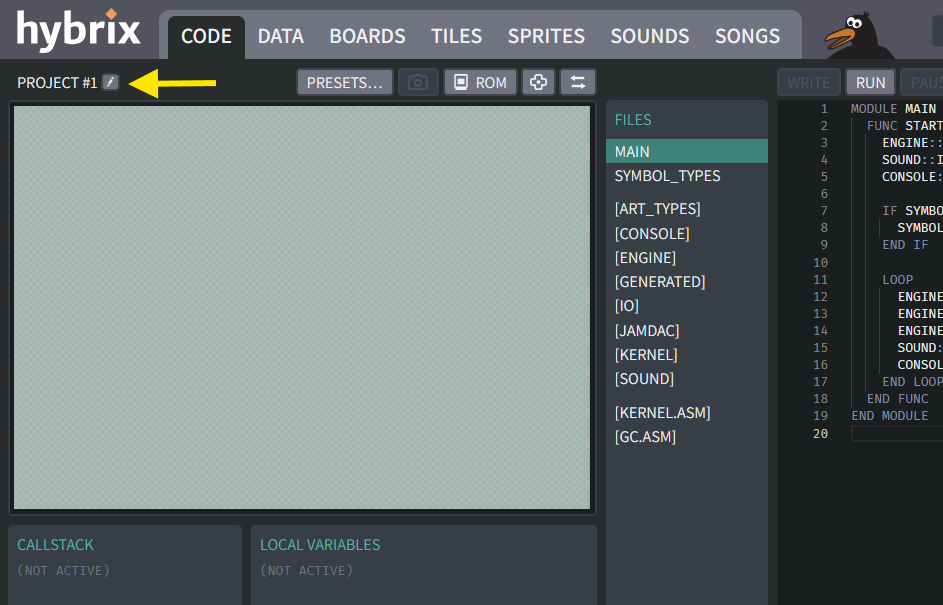Click the camera screenshot icon in toolbar

pyautogui.click(x=415, y=82)
